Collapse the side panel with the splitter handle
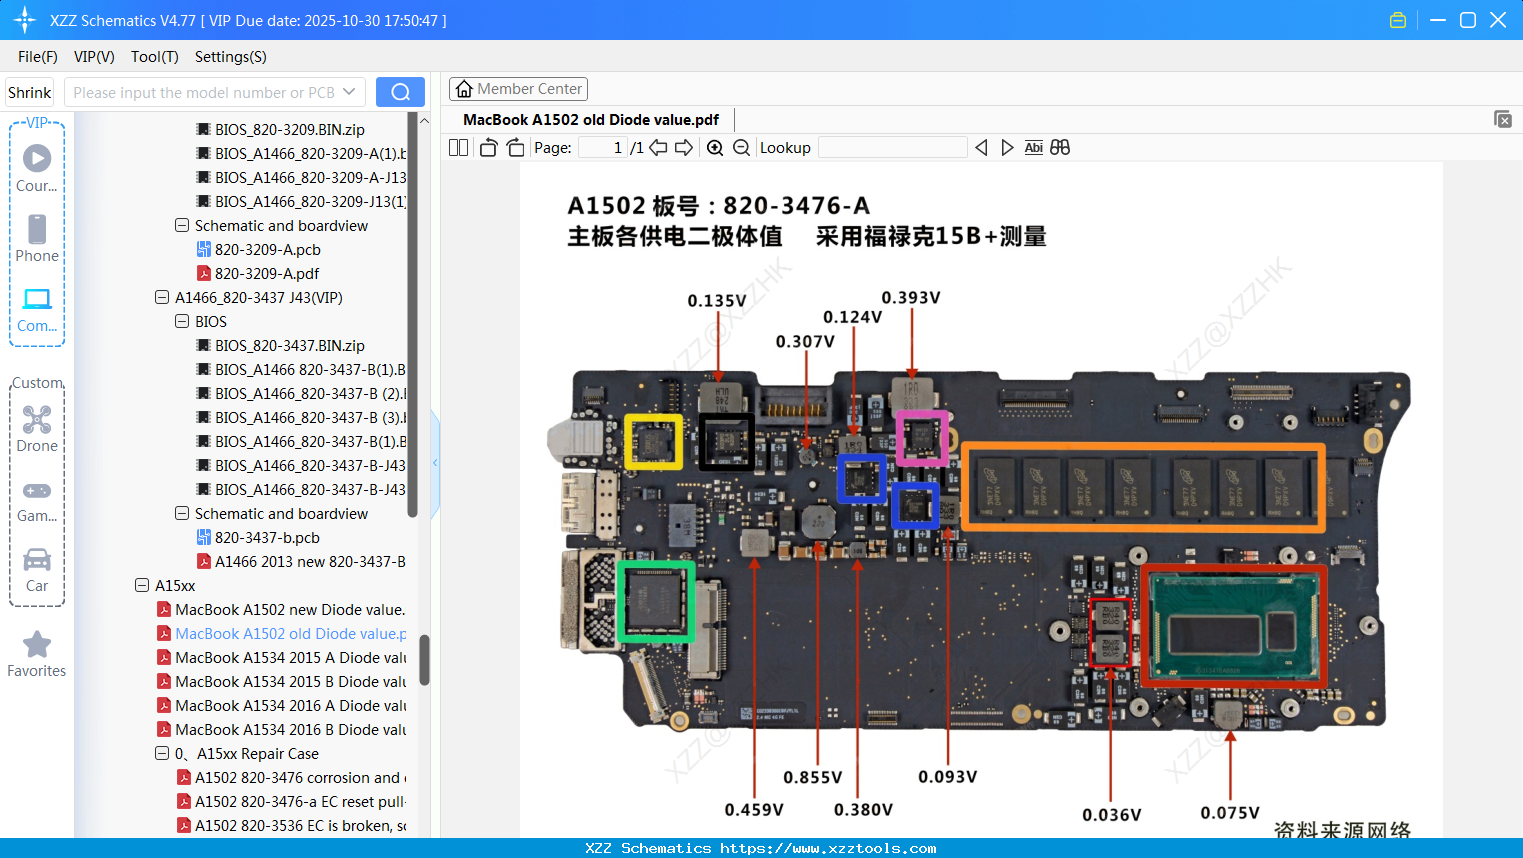Image resolution: width=1523 pixels, height=858 pixels. click(x=435, y=463)
